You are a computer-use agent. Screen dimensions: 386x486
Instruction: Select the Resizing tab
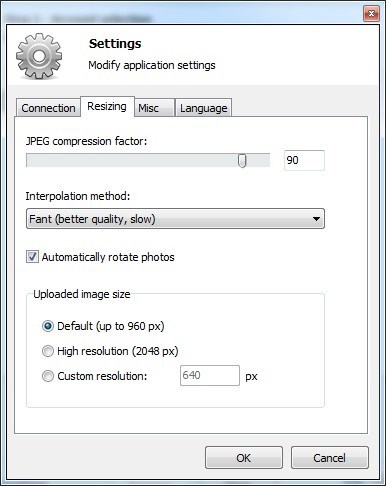pos(107,106)
